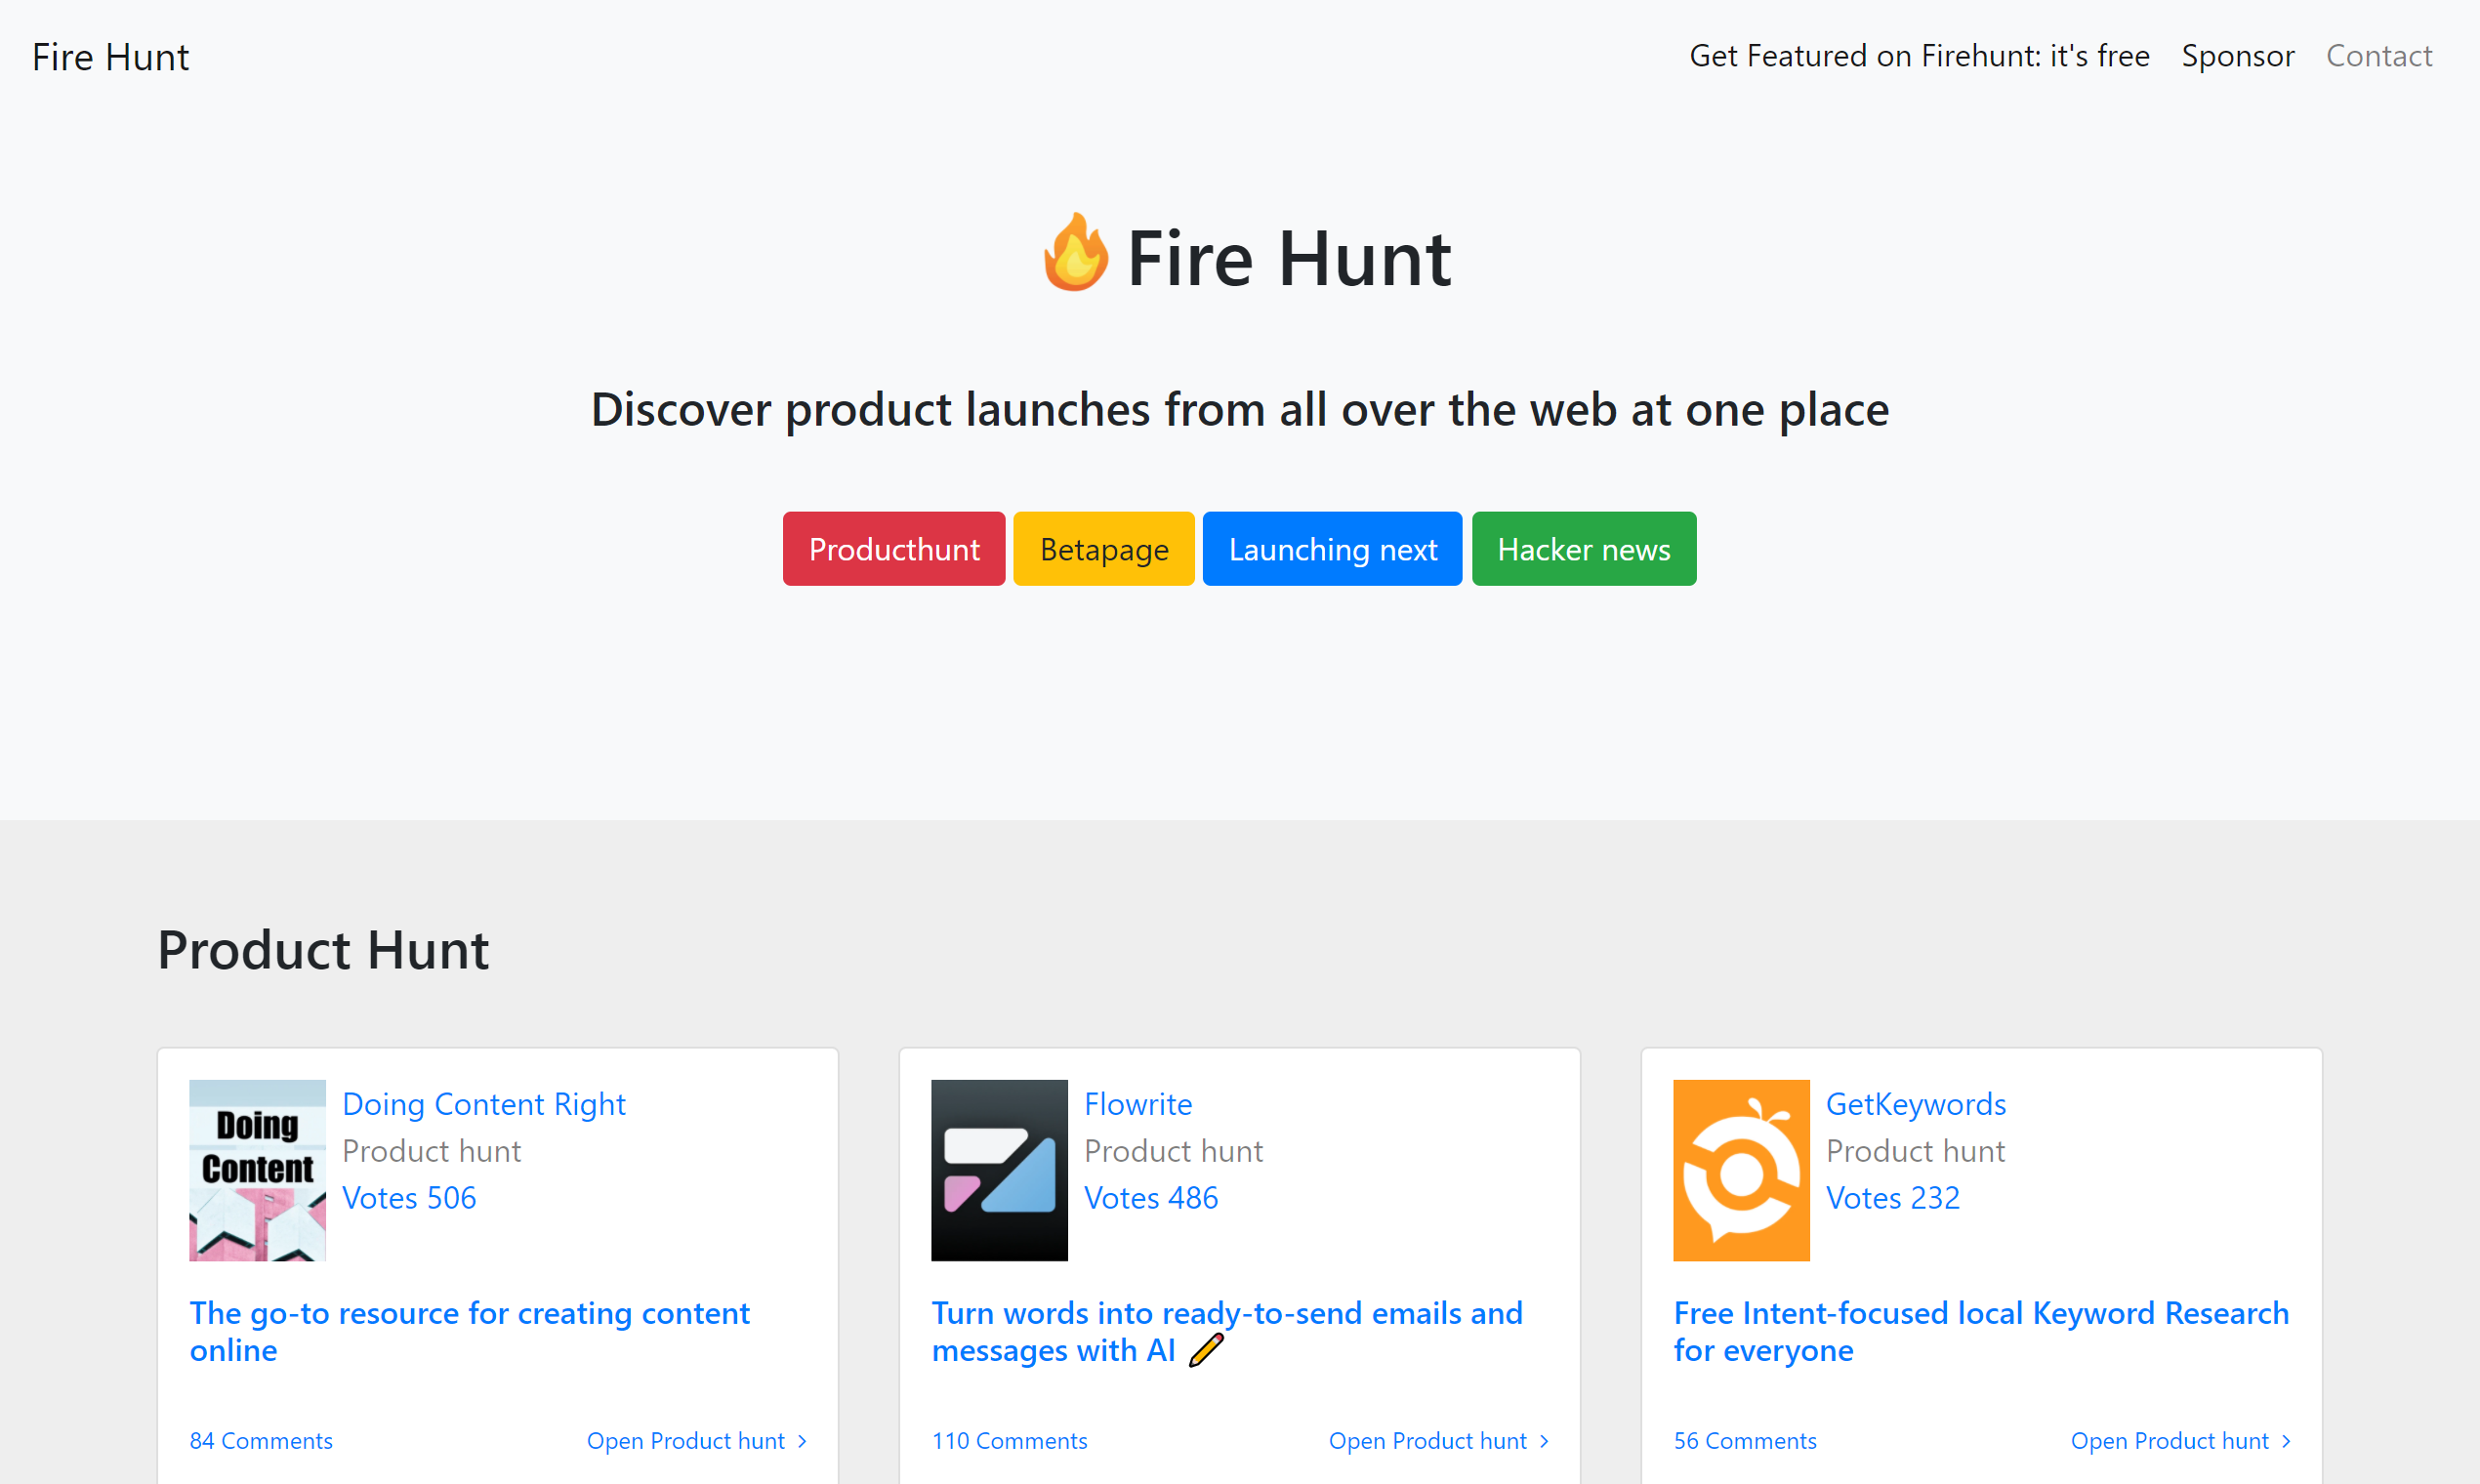Viewport: 2480px width, 1484px height.
Task: Open Product hunt link for Flowrite
Action: pyautogui.click(x=1438, y=1441)
